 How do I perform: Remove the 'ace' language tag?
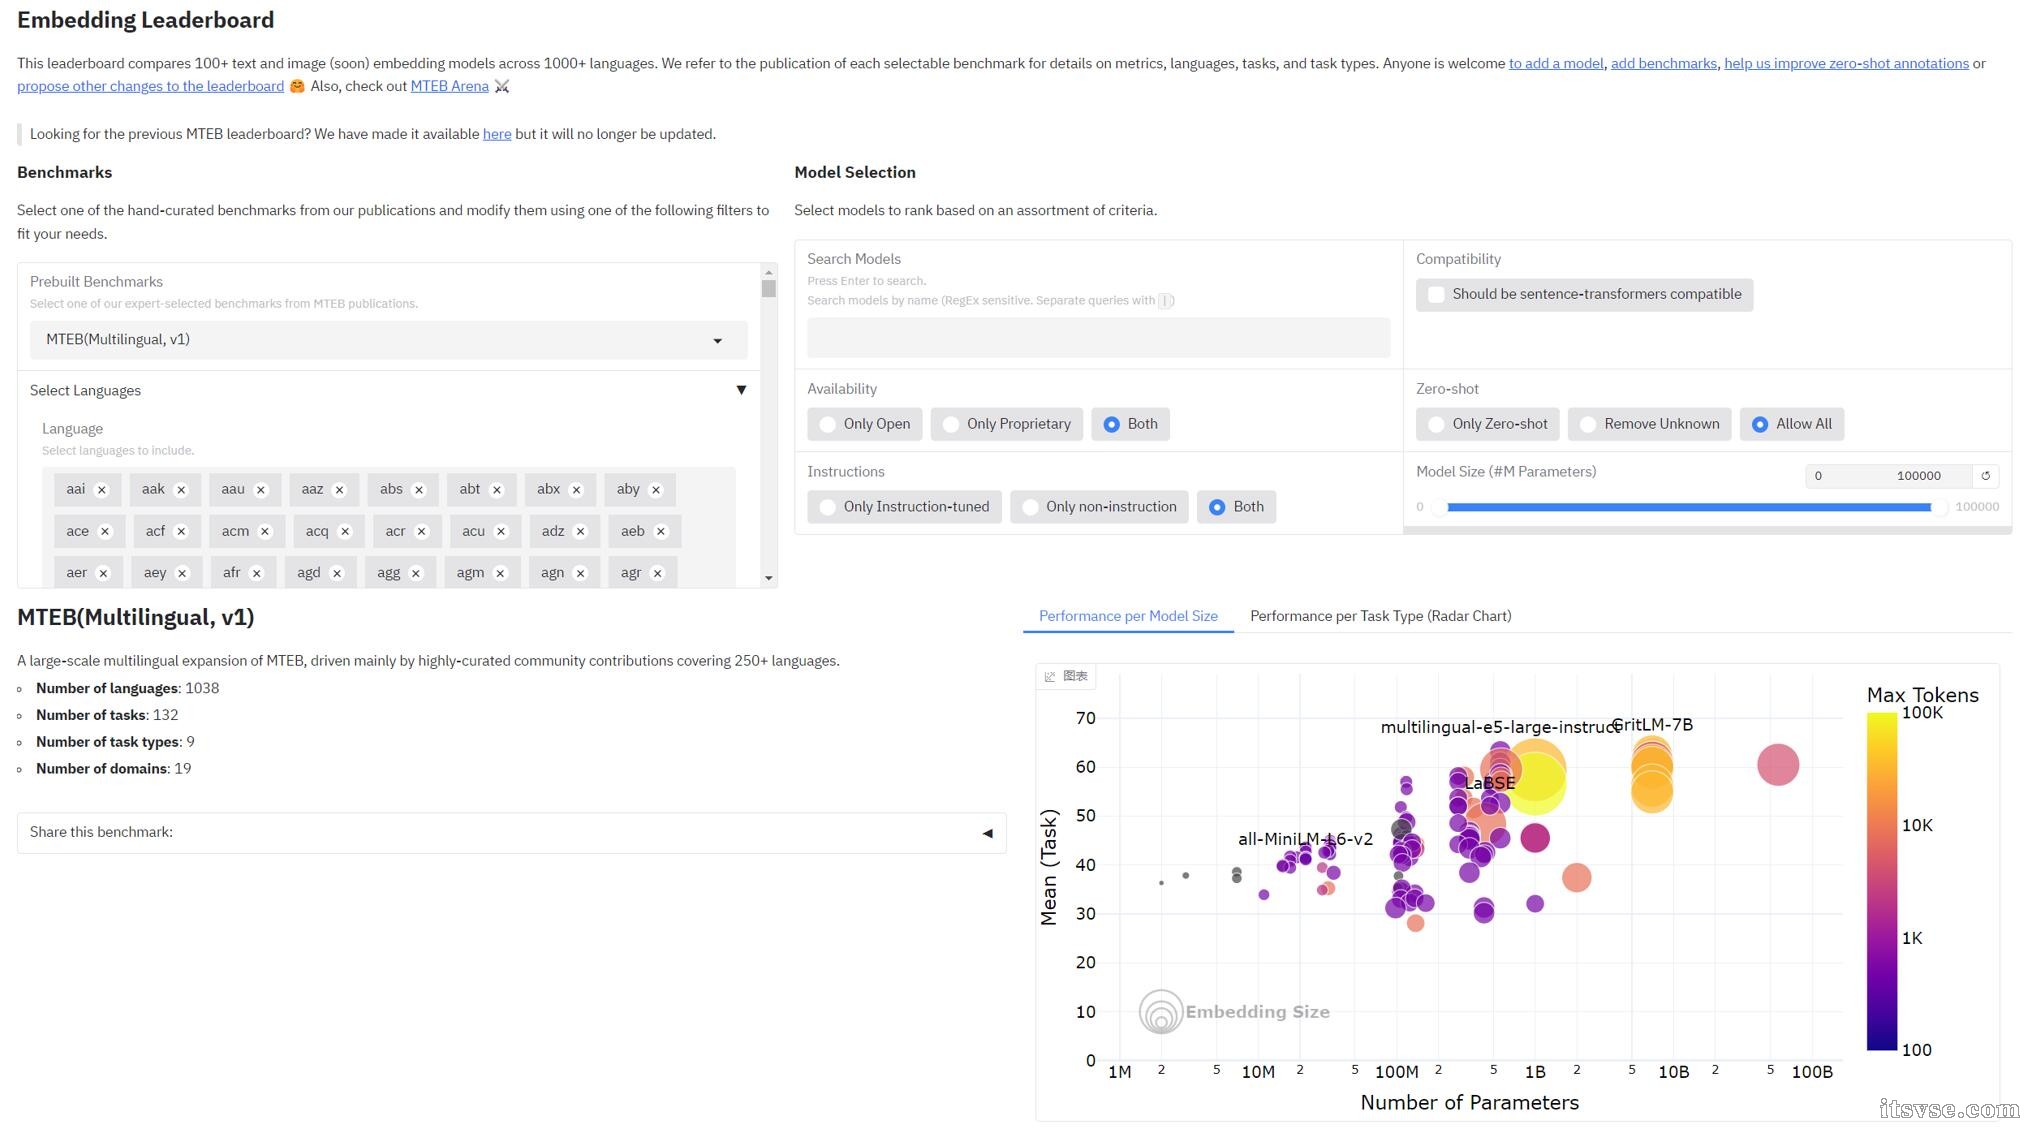coord(105,532)
